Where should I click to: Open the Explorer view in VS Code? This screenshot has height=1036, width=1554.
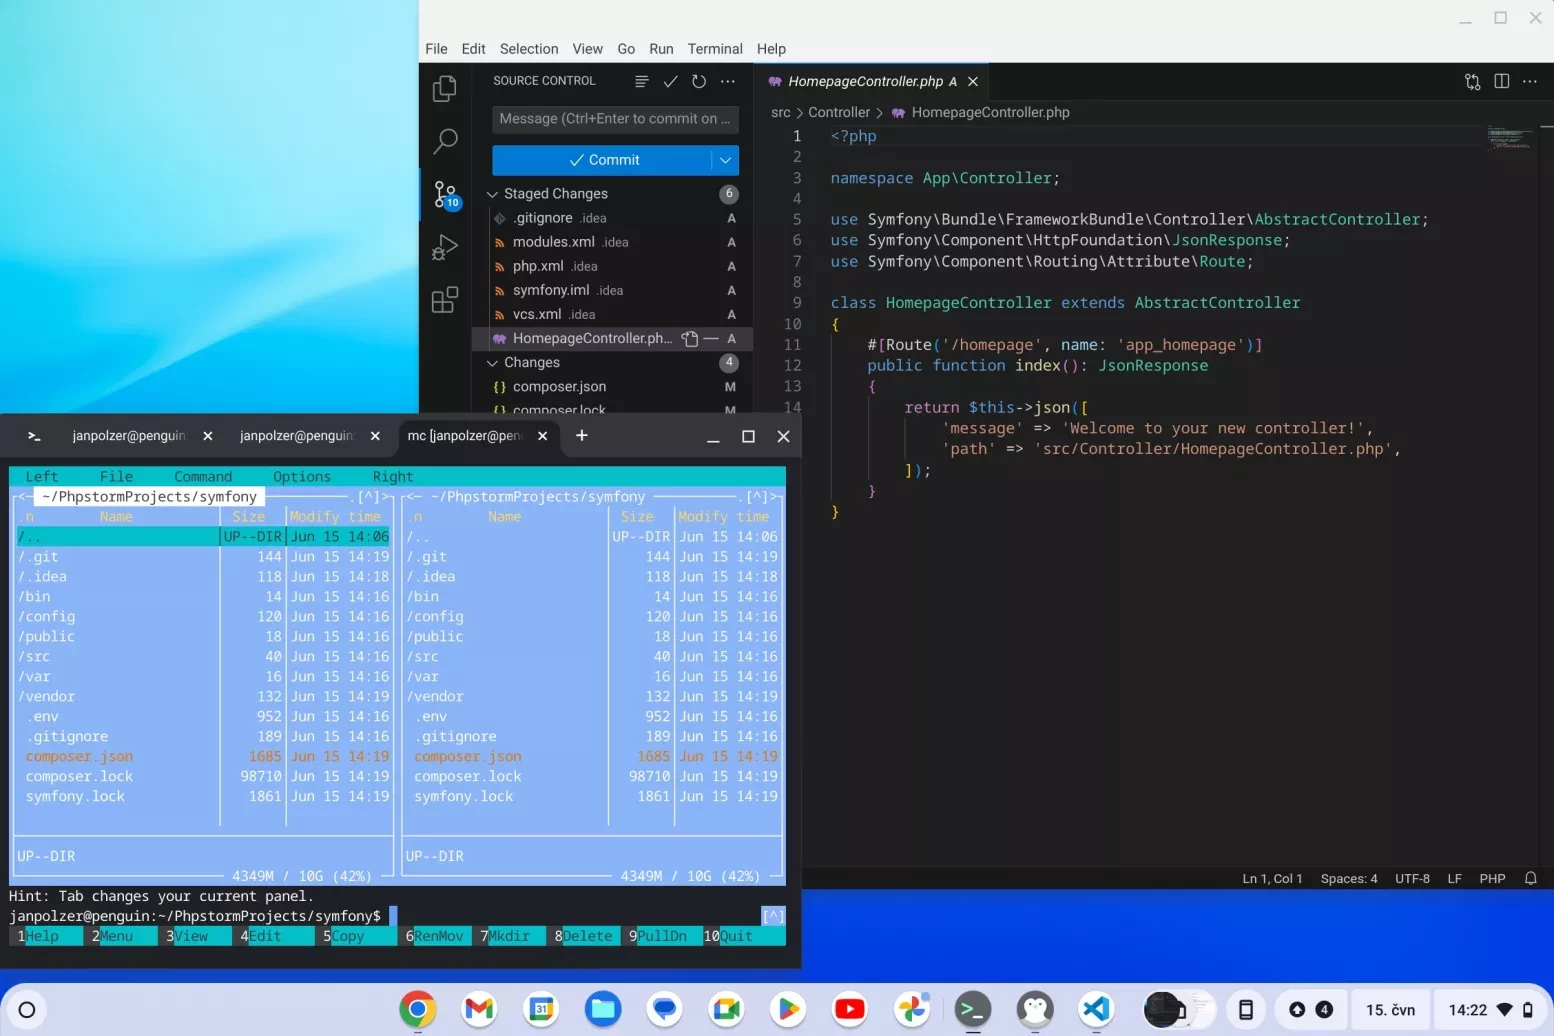(x=445, y=89)
